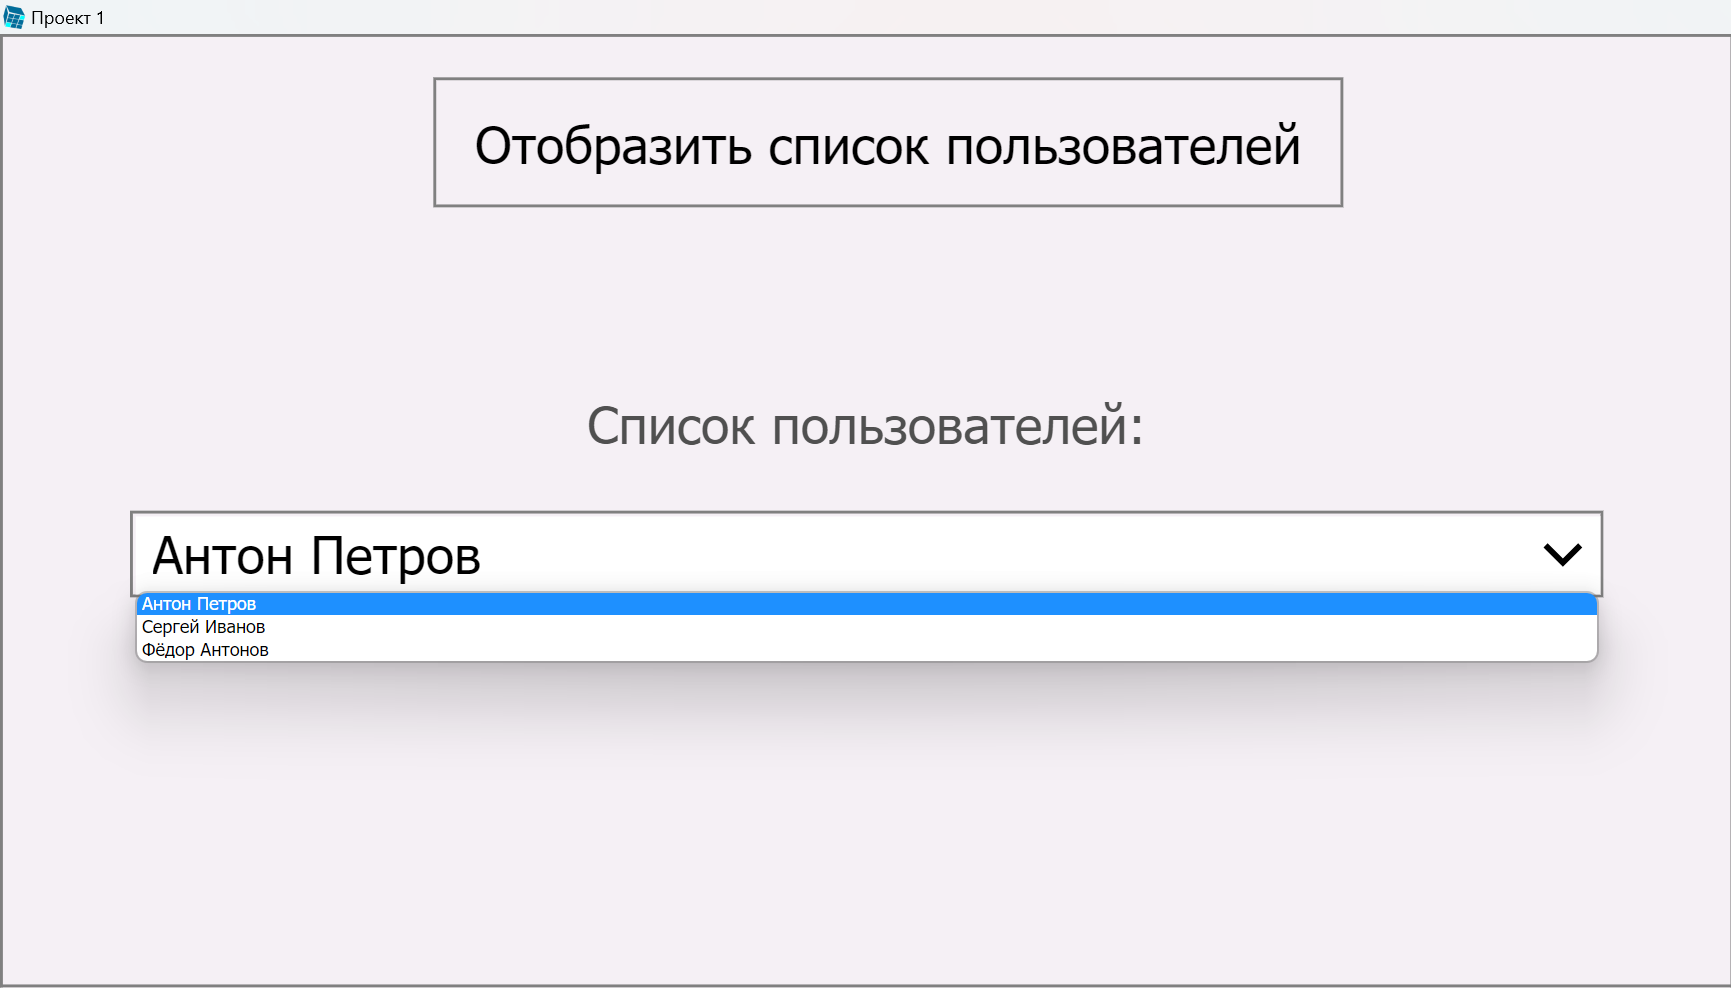Click the Список пользователей heading text
The image size is (1731, 988).
tap(866, 426)
